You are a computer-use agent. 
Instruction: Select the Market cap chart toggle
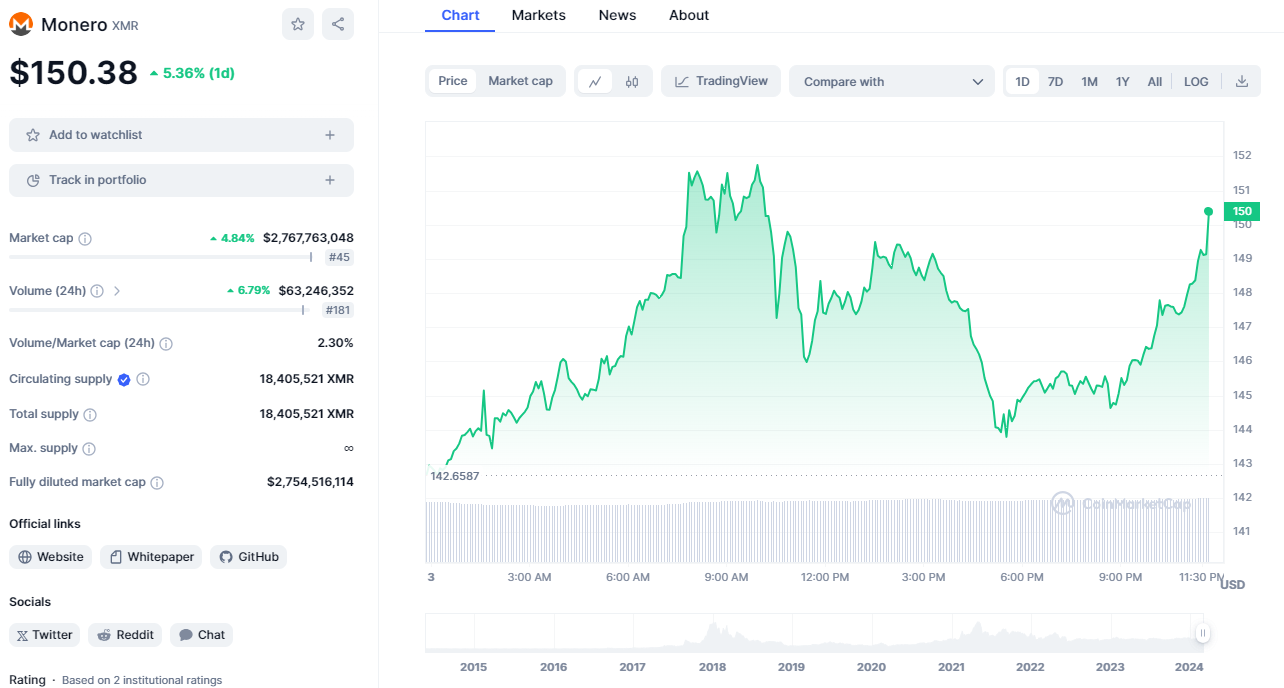520,81
